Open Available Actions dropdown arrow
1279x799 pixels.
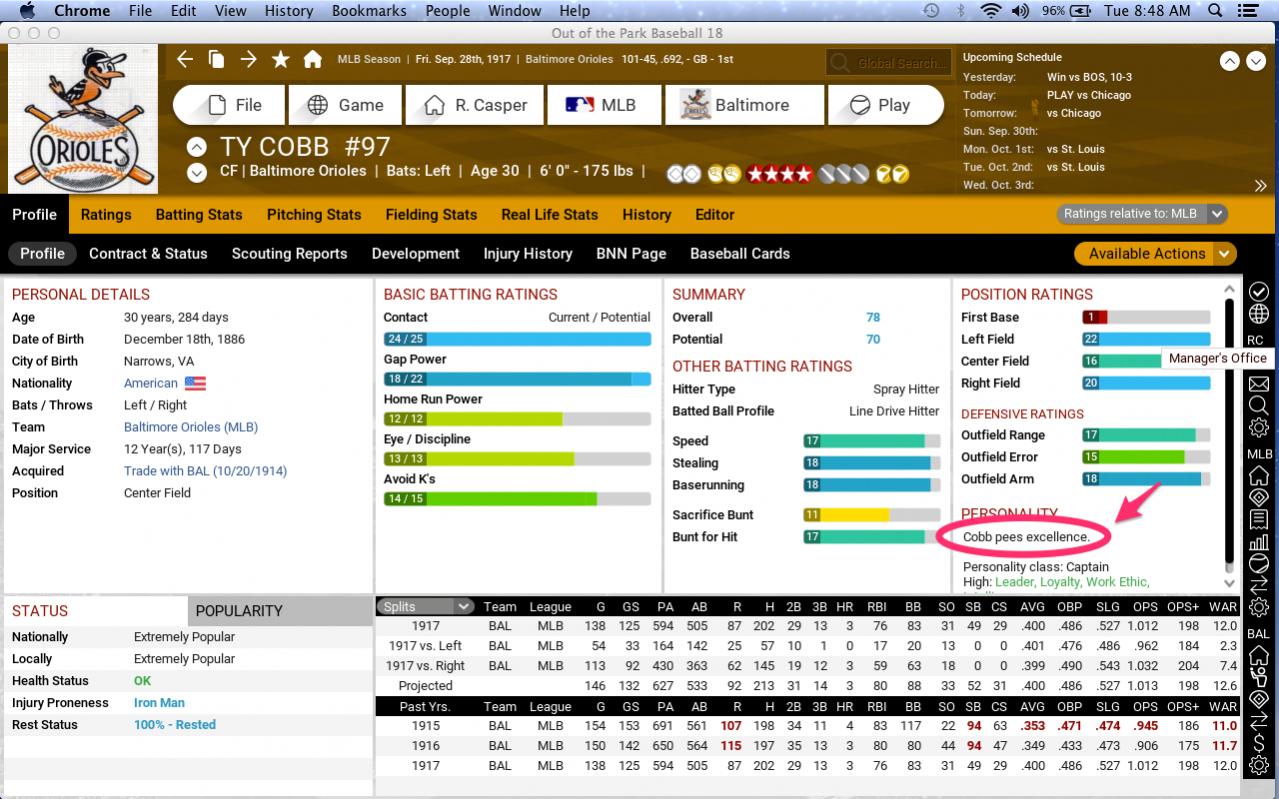pyautogui.click(x=1225, y=254)
